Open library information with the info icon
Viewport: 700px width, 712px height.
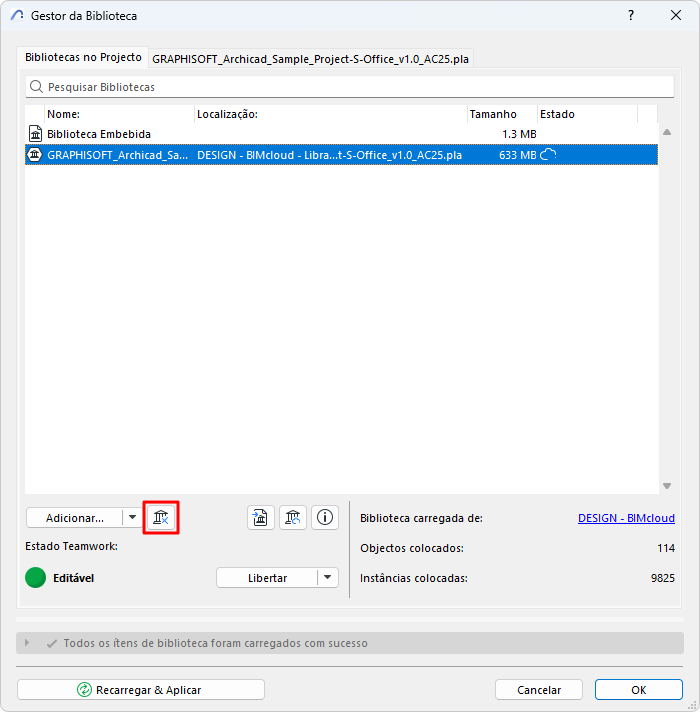point(325,517)
